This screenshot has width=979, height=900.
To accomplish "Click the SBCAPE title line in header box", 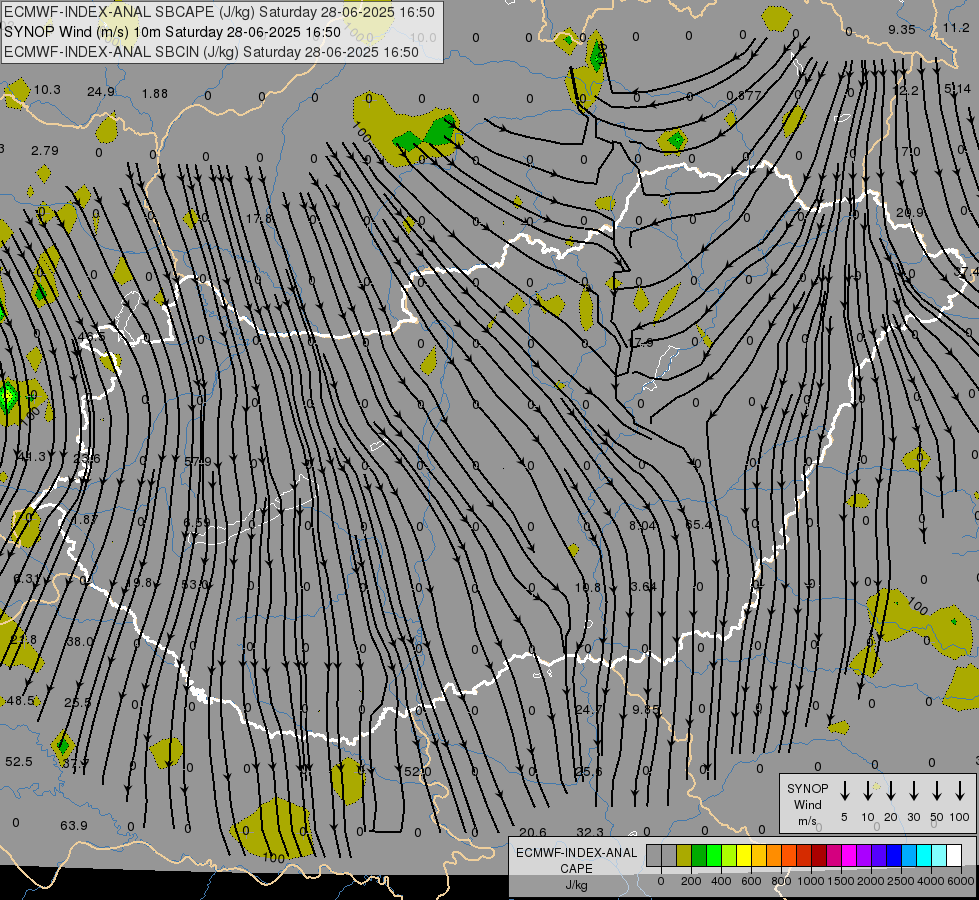I will tap(219, 12).
